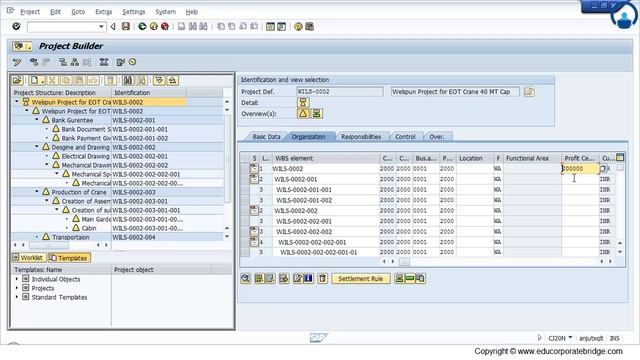Open Customize Local Layout icon in standard toolbar

pyautogui.click(x=309, y=27)
